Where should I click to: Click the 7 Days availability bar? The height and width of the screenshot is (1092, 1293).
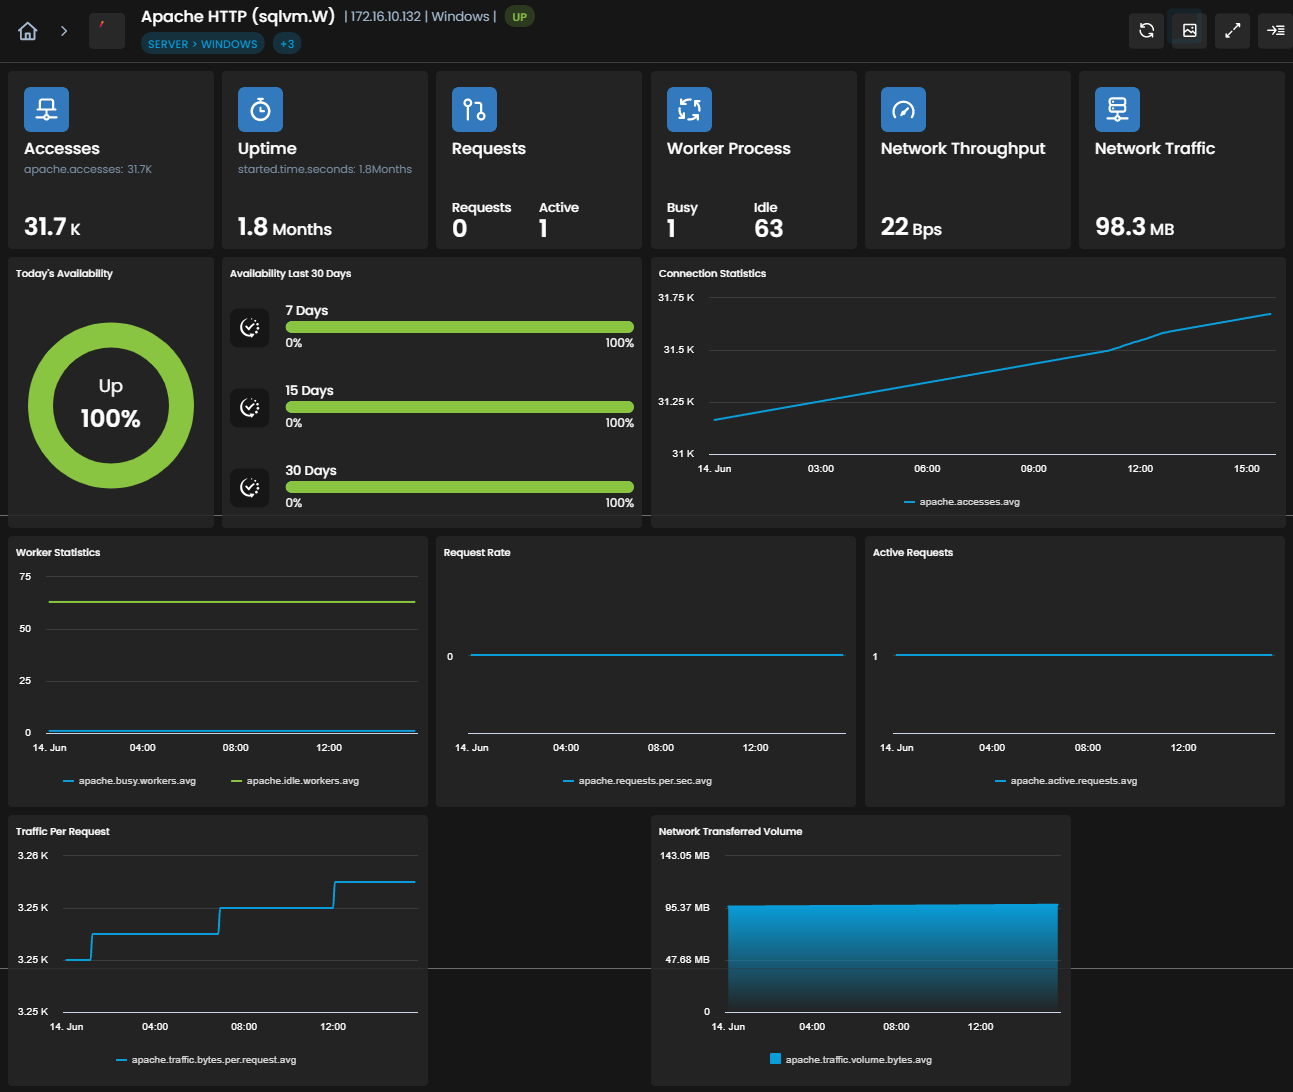click(x=460, y=327)
